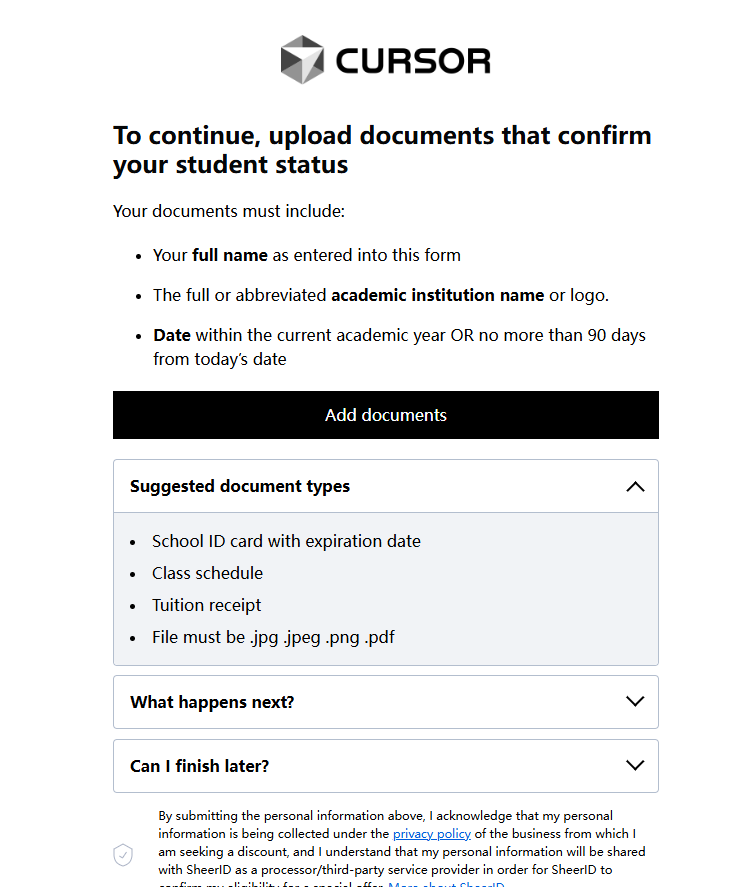The width and height of the screenshot is (731, 887).
Task: Expand What happens next via chevron icon
Action: (x=635, y=701)
